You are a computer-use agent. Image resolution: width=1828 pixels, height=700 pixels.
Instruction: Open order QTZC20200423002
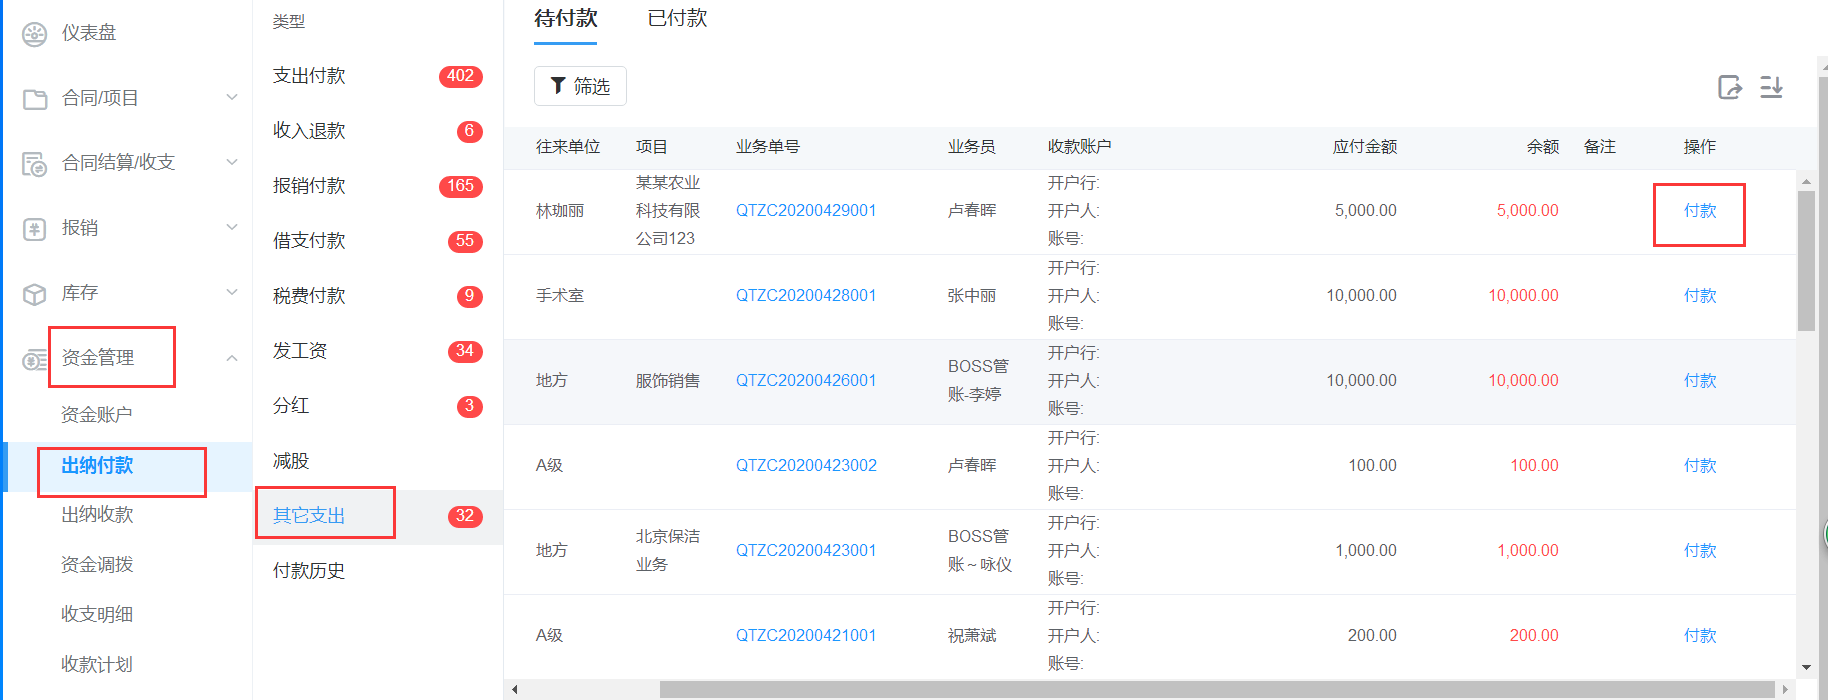pos(806,466)
